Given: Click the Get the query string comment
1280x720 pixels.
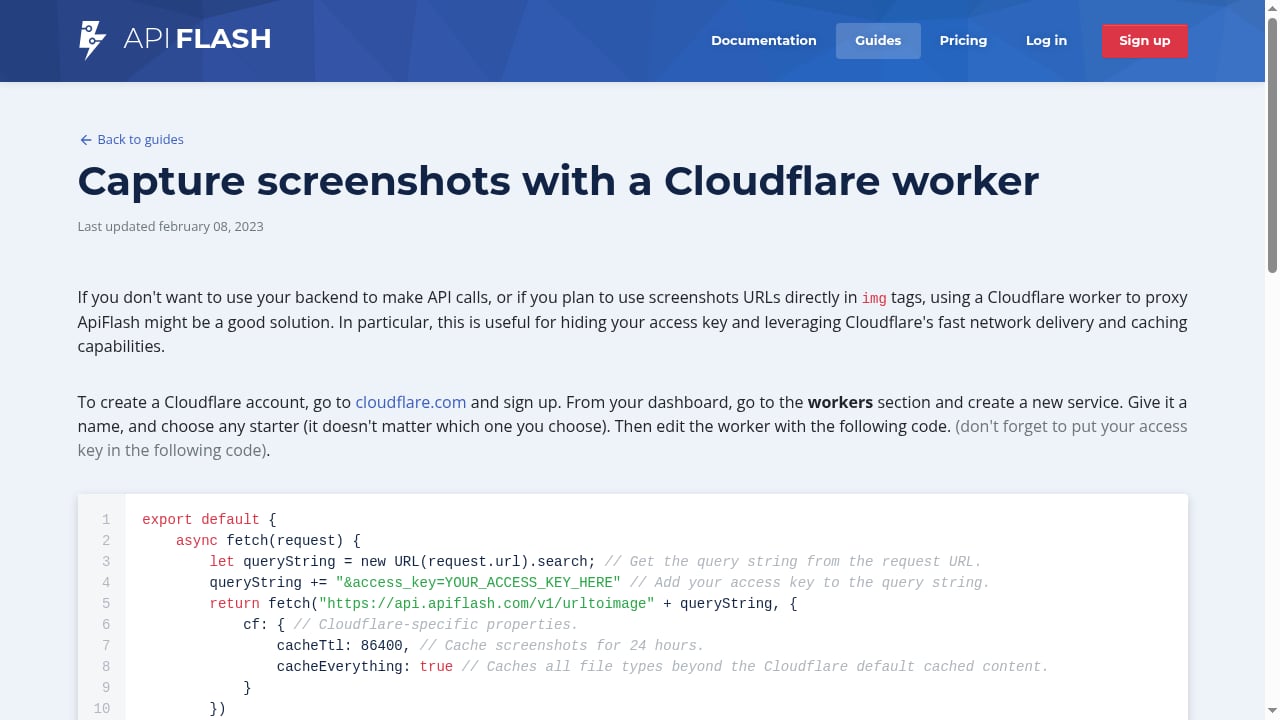Looking at the screenshot, I should (x=793, y=562).
